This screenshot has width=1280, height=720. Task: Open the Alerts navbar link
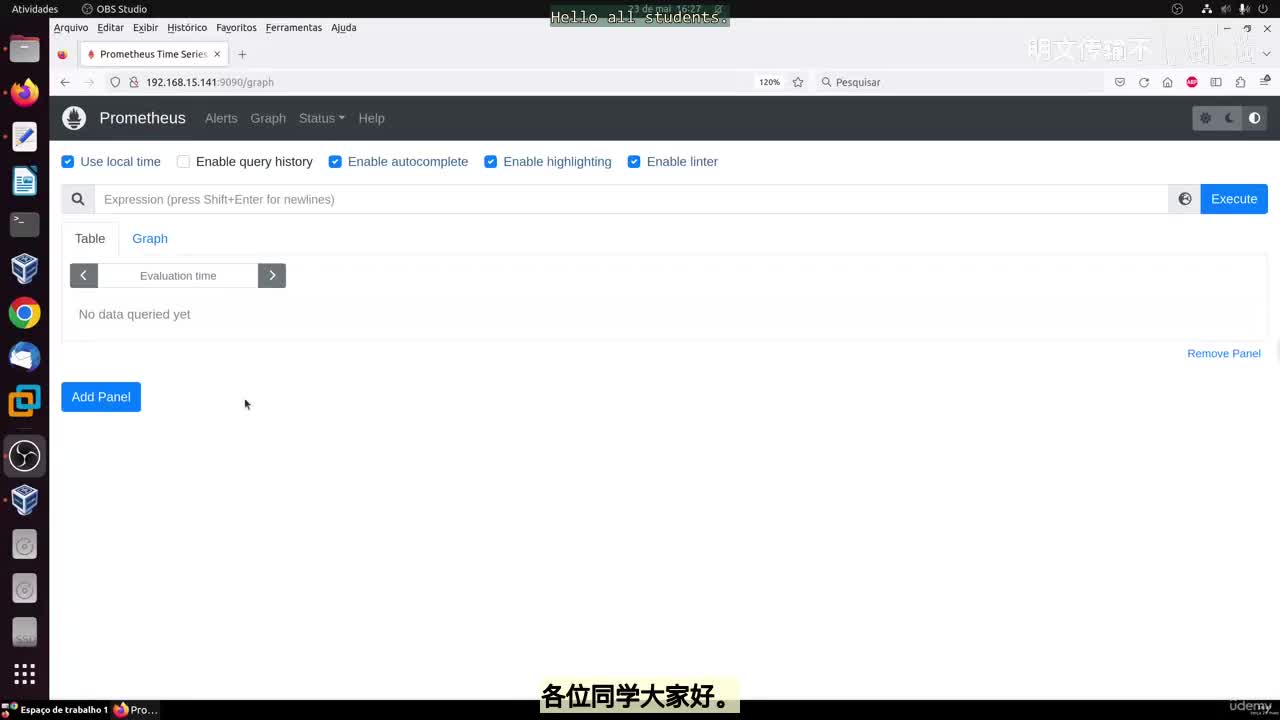click(x=221, y=118)
